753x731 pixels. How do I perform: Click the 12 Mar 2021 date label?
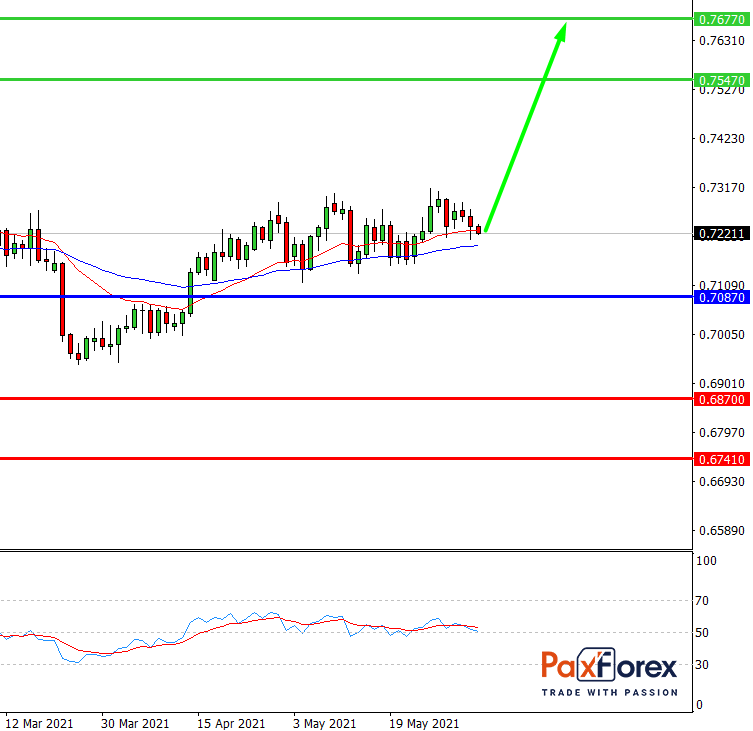pyautogui.click(x=39, y=723)
